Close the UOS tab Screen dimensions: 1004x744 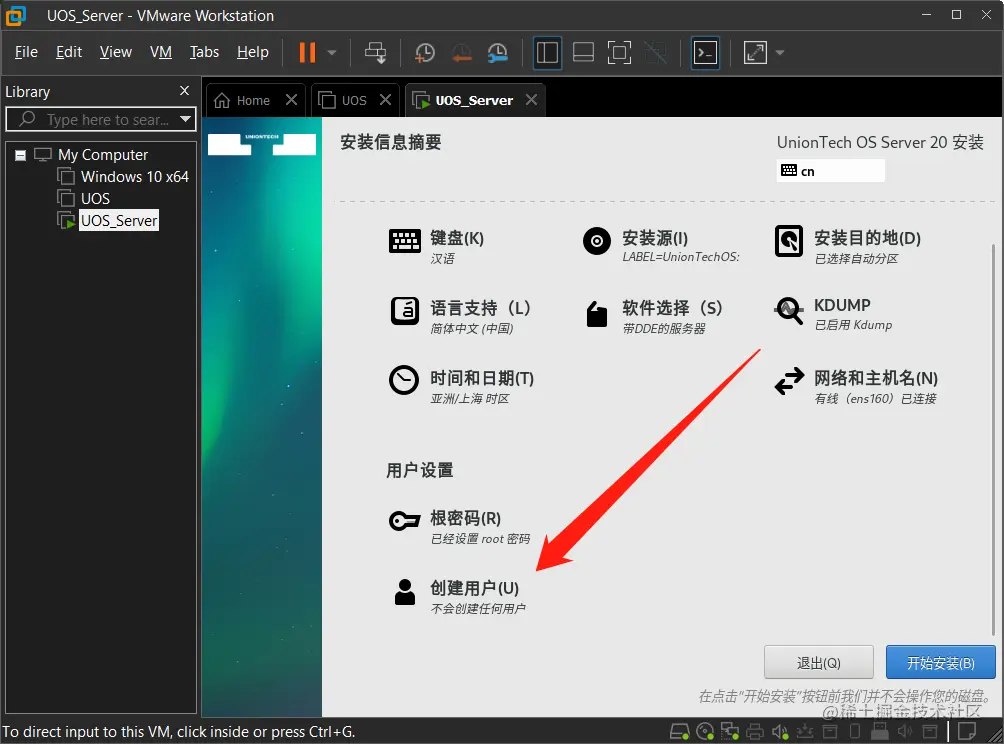click(x=385, y=100)
